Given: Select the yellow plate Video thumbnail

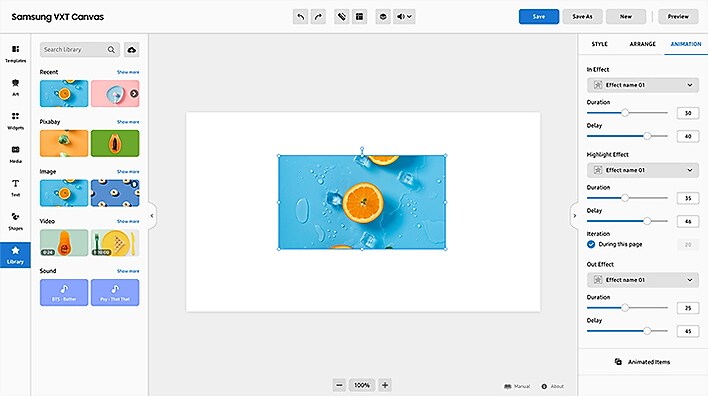Looking at the screenshot, I should (x=115, y=242).
